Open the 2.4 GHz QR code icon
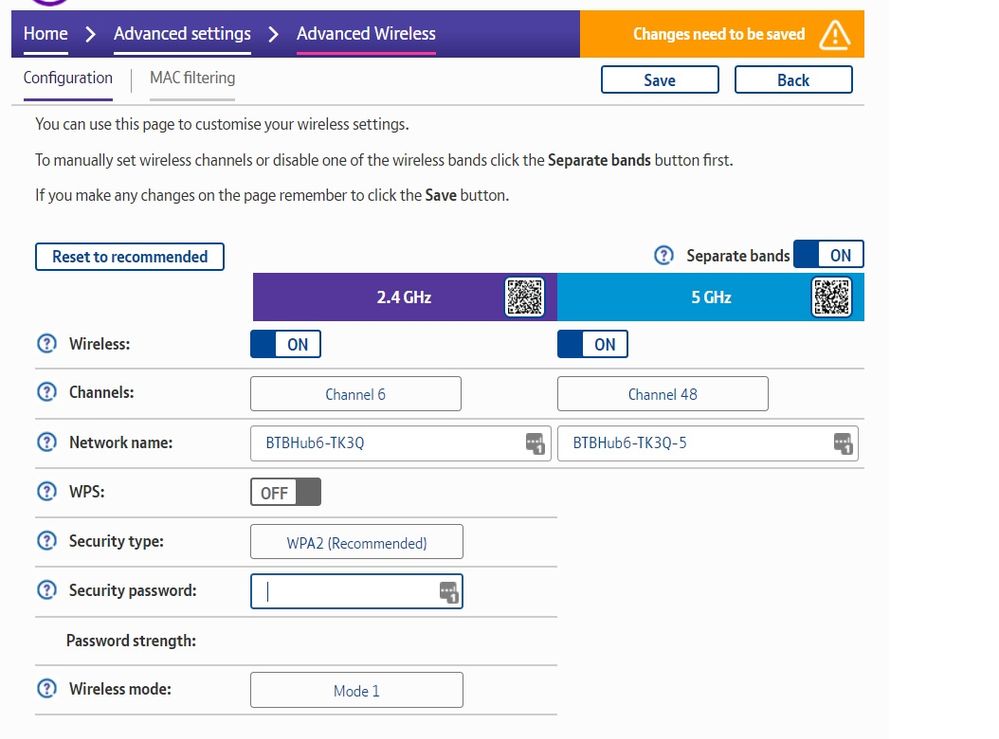999x739 pixels. tap(524, 297)
